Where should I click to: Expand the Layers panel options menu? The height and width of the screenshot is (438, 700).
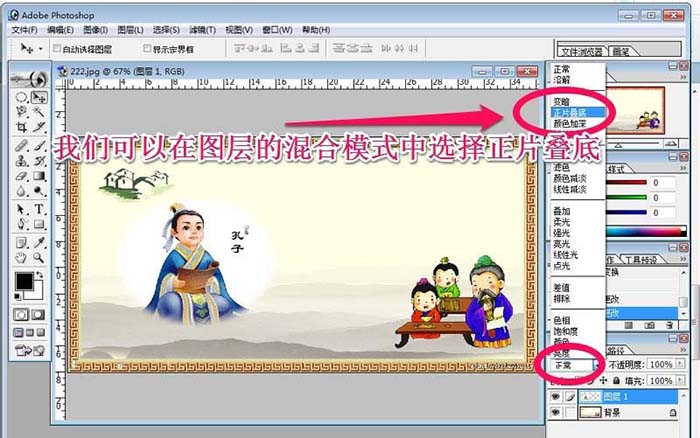(683, 350)
